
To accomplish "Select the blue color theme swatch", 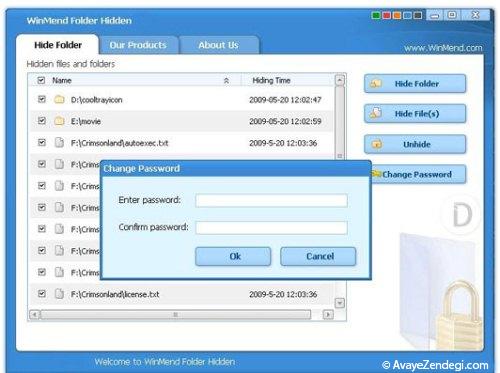I will pos(407,15).
